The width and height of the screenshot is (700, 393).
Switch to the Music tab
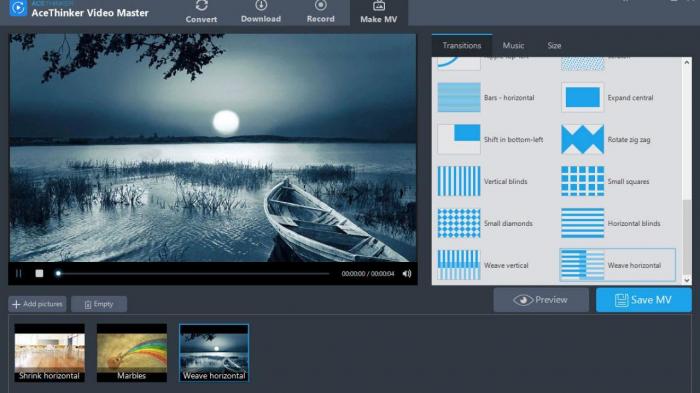[513, 46]
